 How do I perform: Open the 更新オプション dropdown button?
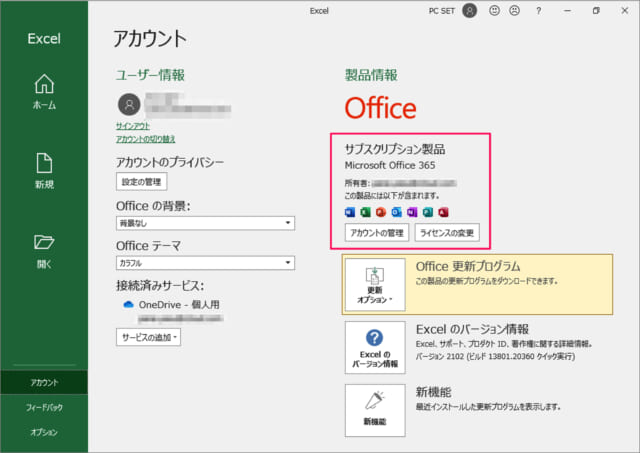pos(376,283)
